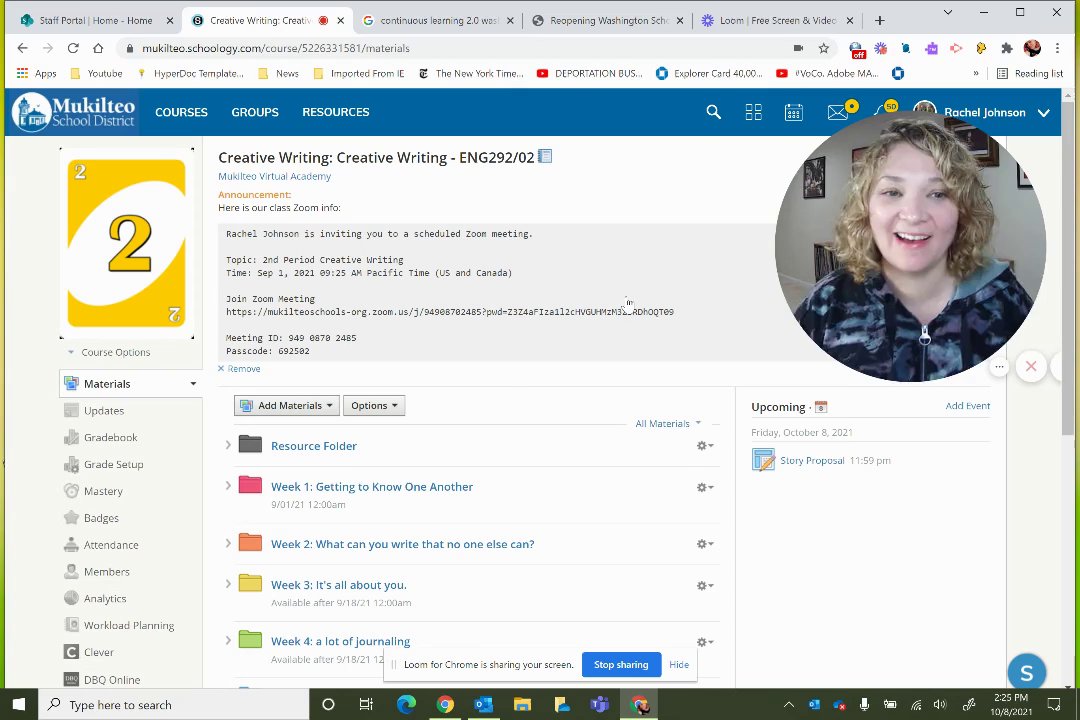Click the Mukilteo School District logo
The width and height of the screenshot is (1080, 720).
(x=74, y=112)
